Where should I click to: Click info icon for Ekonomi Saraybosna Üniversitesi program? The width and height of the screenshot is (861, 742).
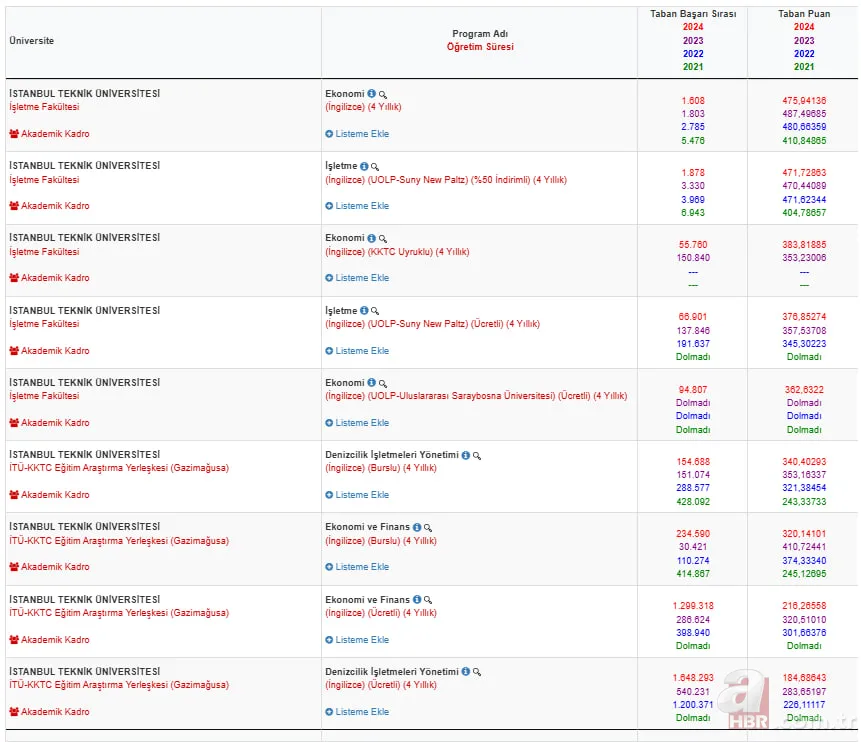(371, 383)
